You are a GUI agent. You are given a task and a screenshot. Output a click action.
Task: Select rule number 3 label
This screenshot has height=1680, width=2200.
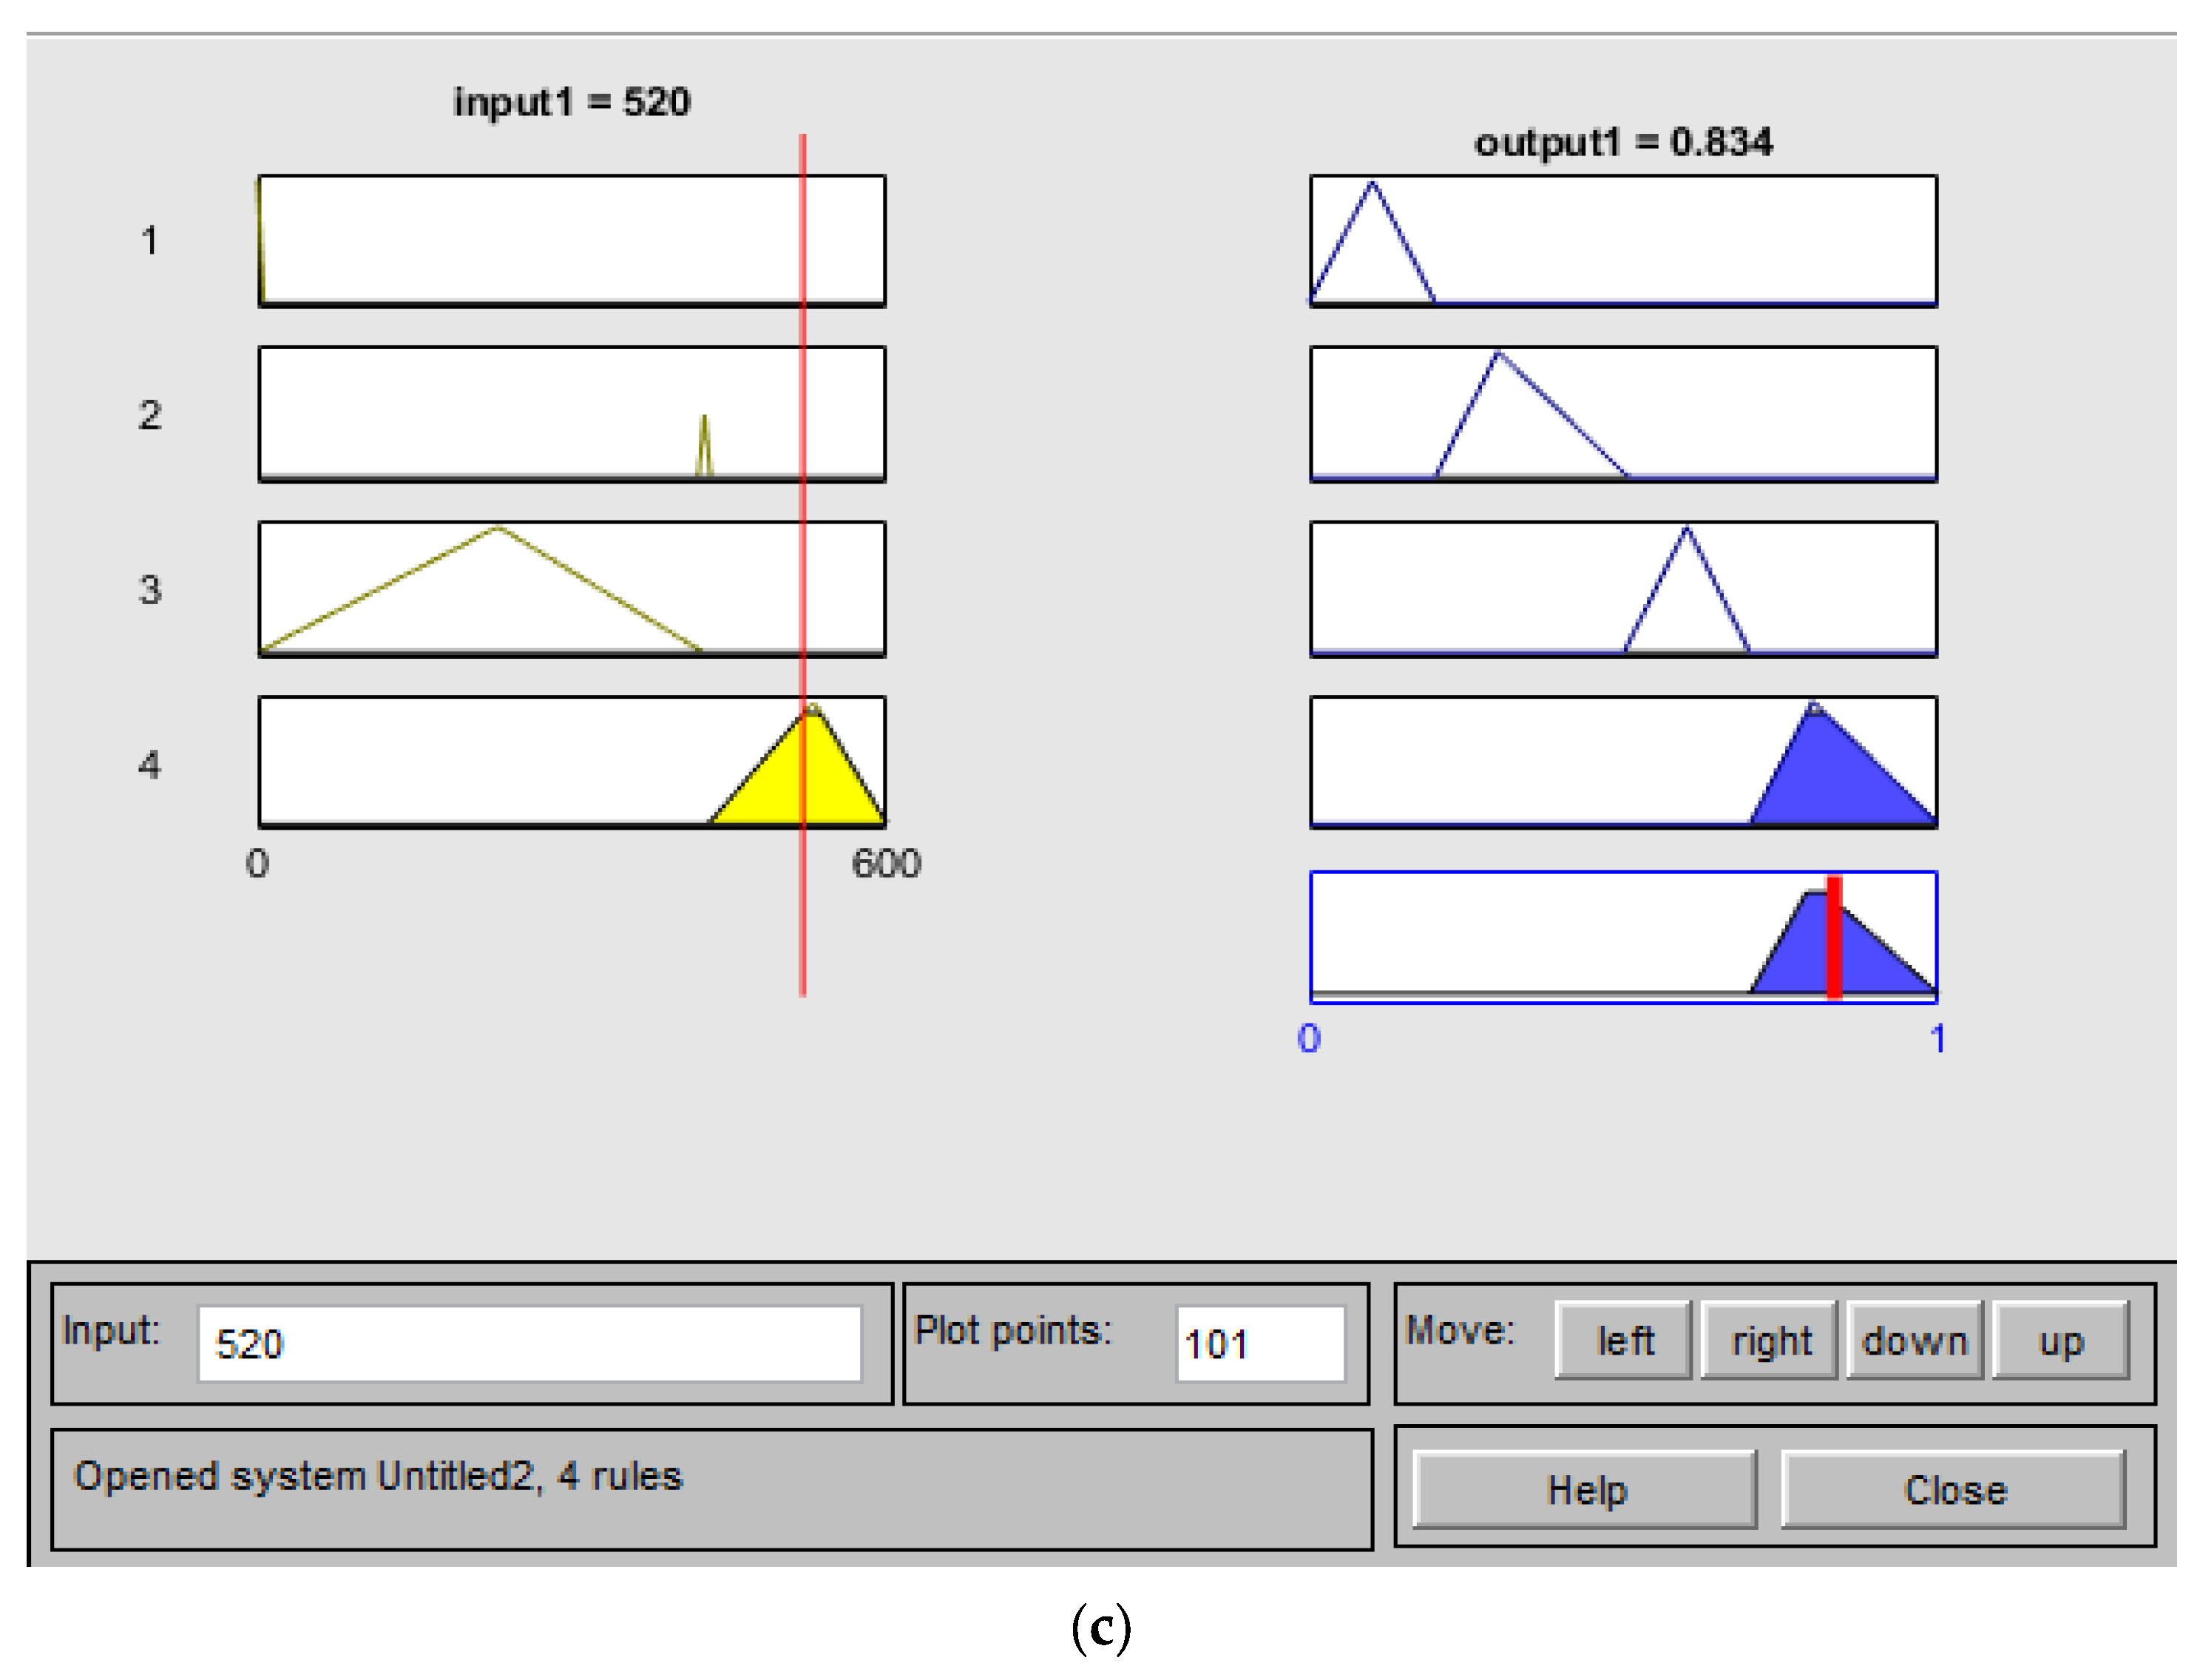[149, 589]
